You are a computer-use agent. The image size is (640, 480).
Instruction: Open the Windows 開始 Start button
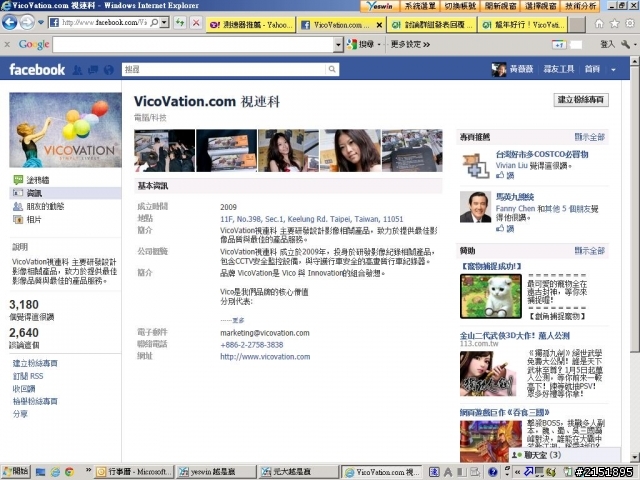pos(16,471)
